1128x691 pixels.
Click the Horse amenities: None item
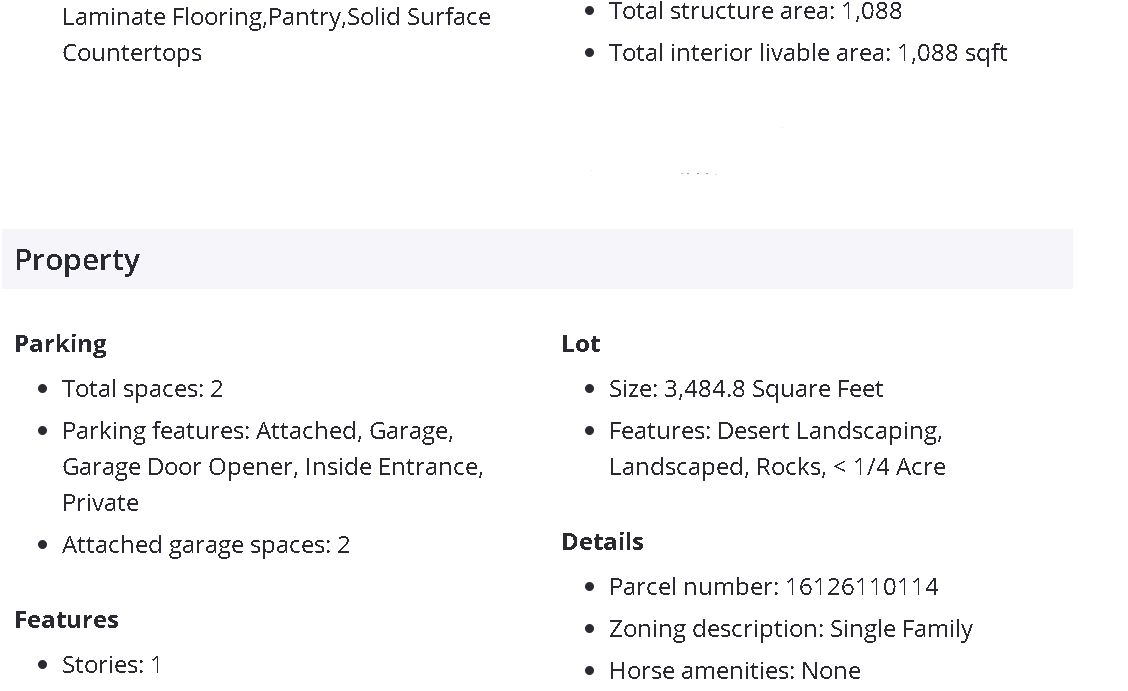pos(734,671)
